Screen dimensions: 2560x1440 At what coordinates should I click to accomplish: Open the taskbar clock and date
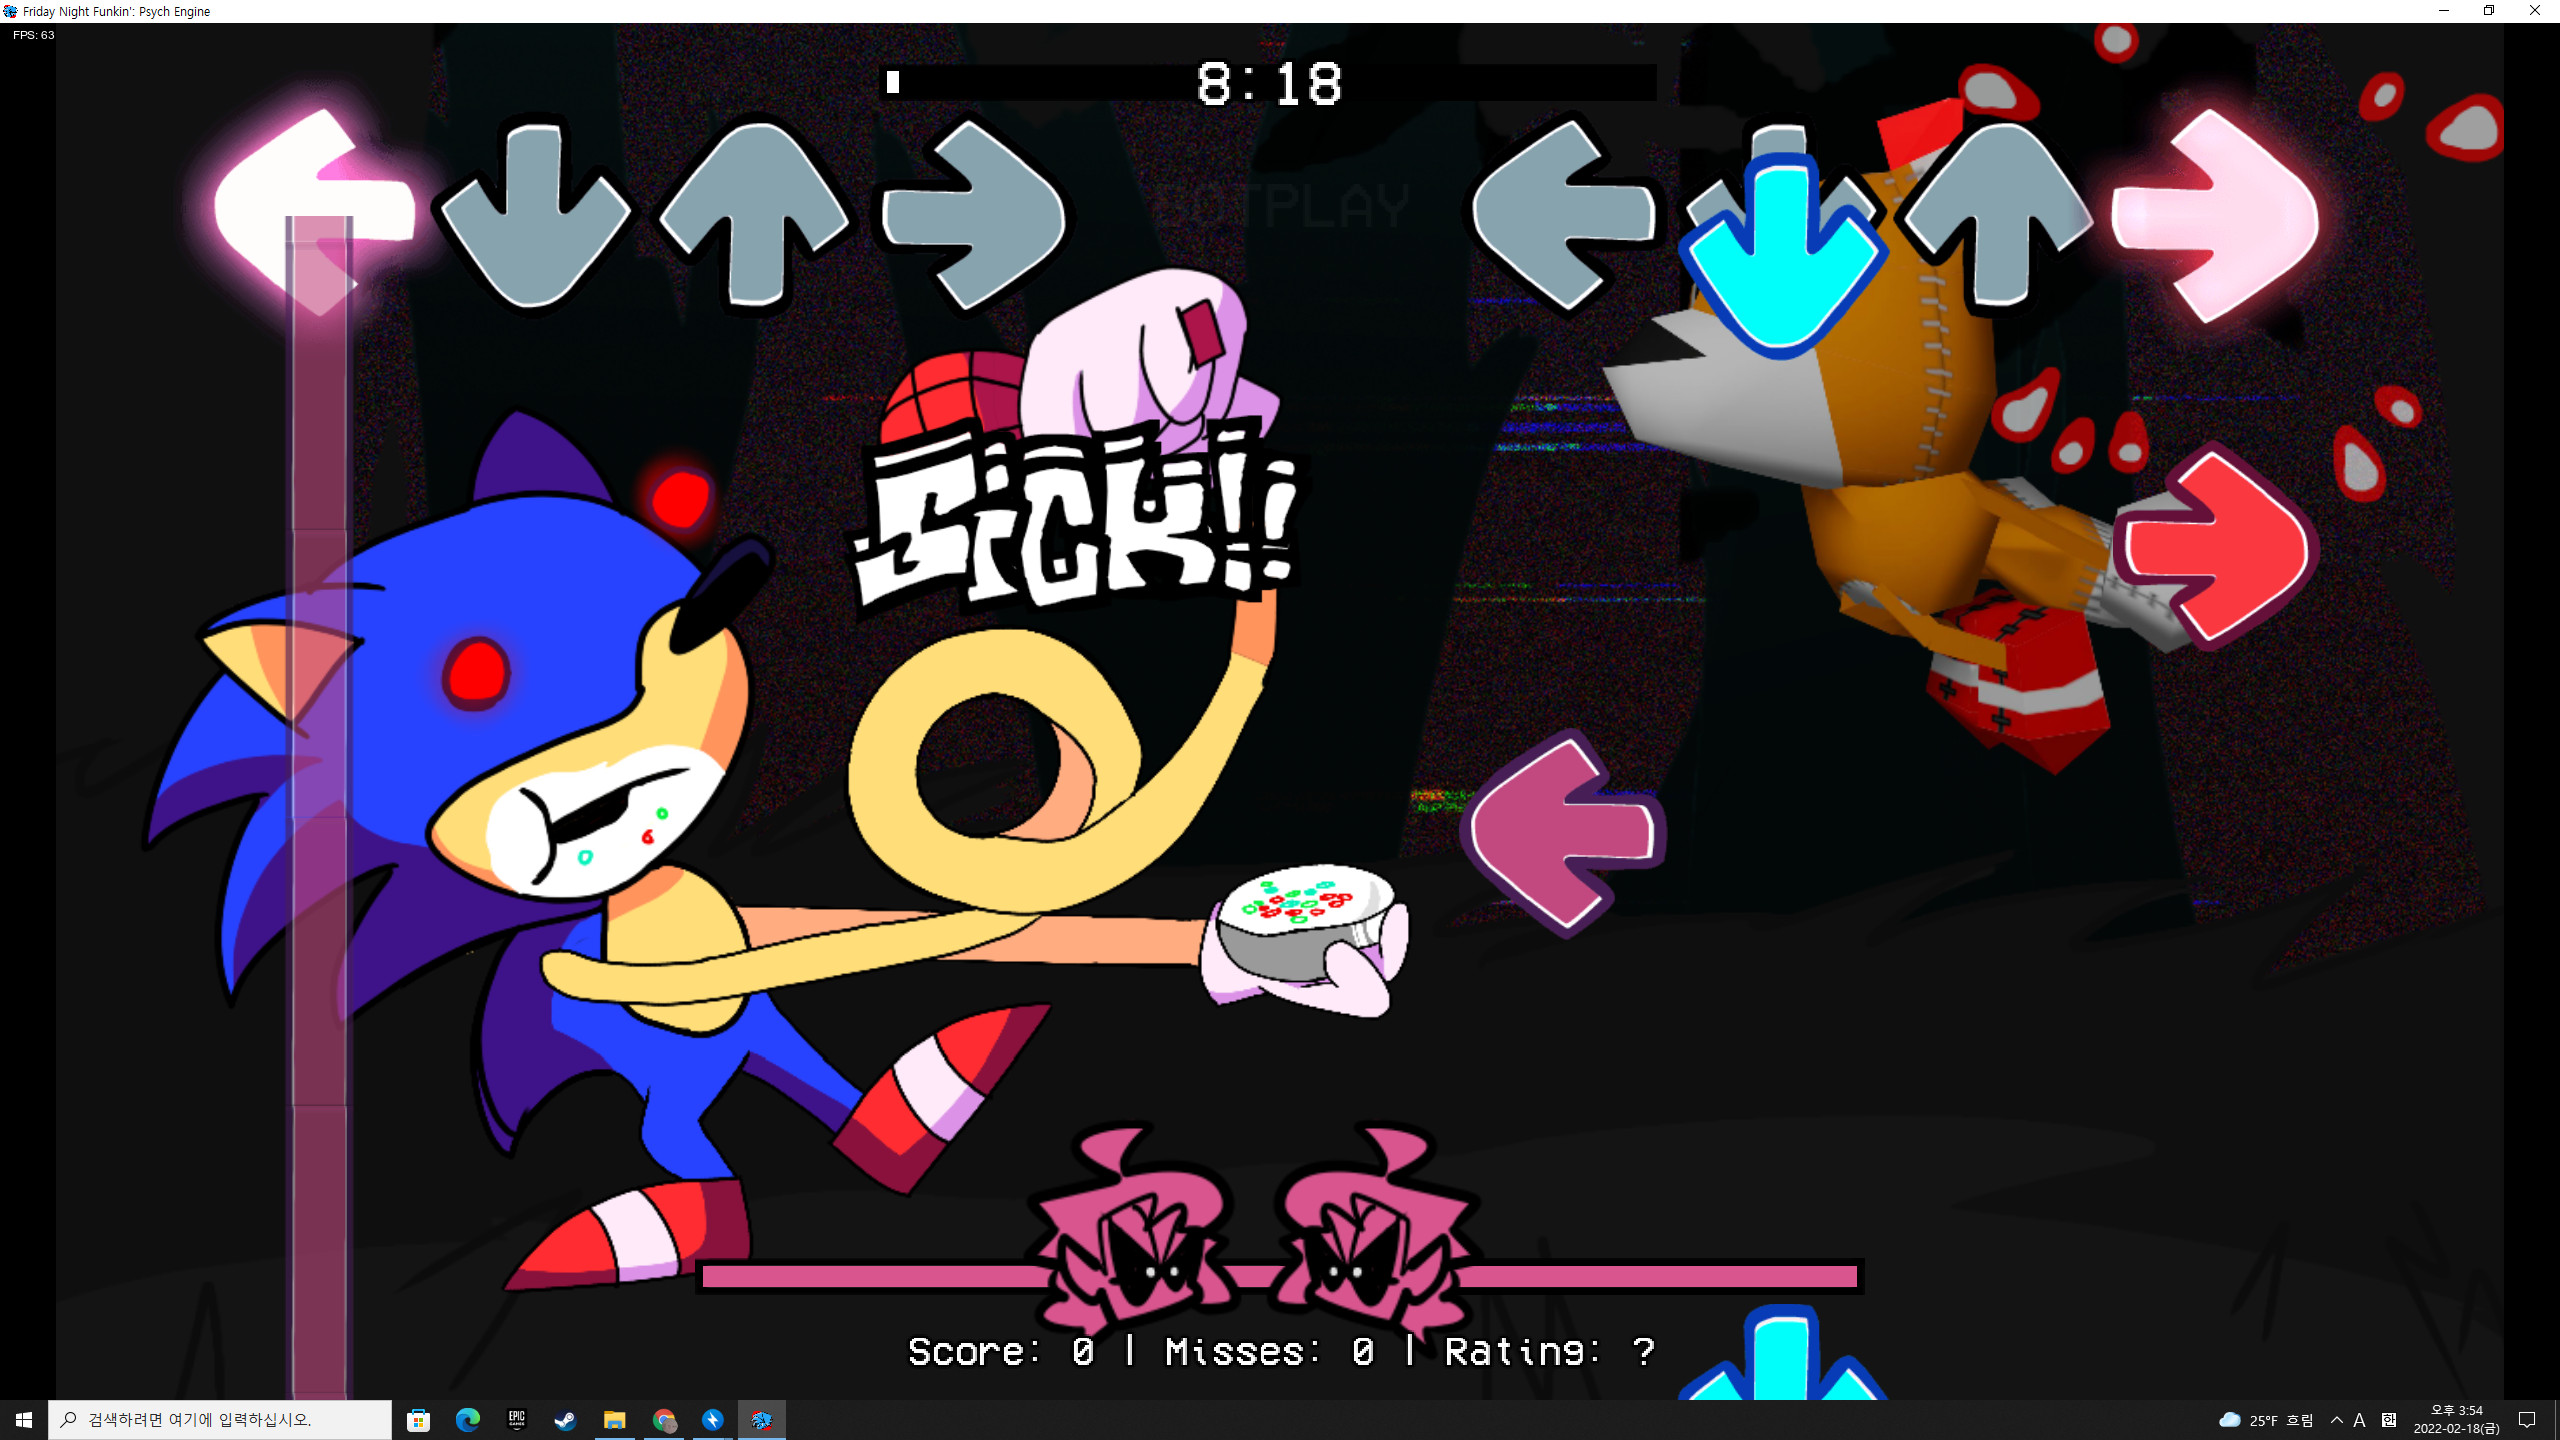pyautogui.click(x=2457, y=1420)
